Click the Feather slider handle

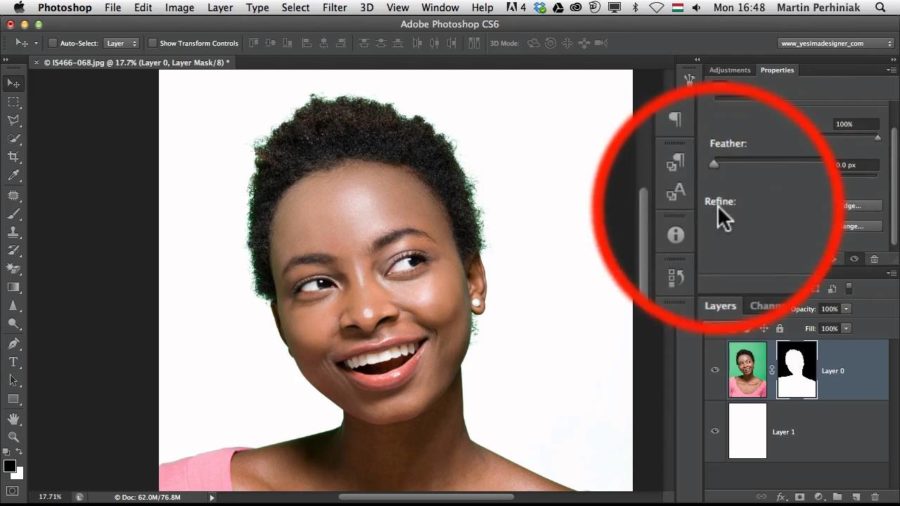713,164
